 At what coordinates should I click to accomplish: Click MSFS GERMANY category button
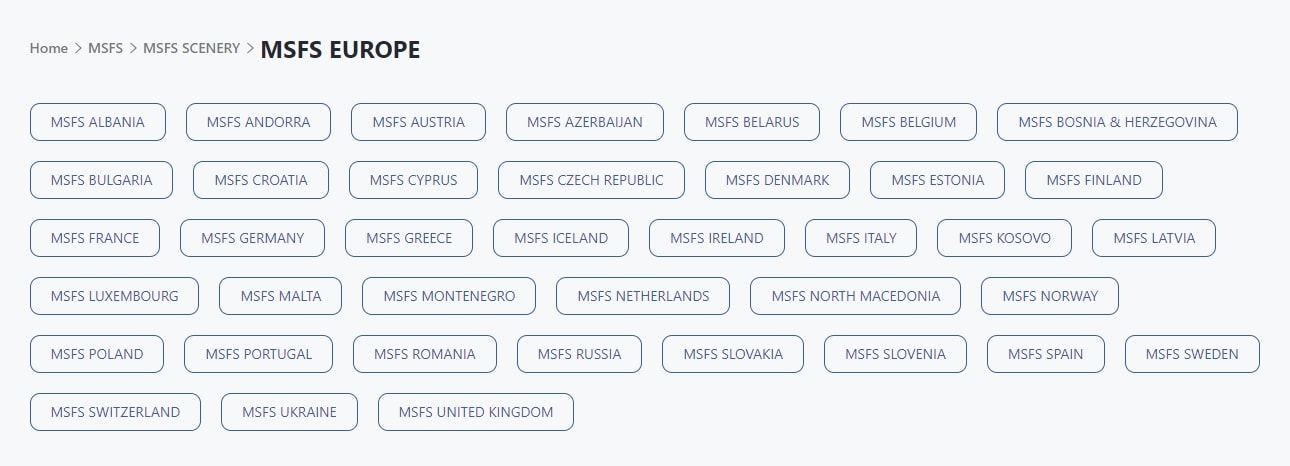(x=252, y=238)
